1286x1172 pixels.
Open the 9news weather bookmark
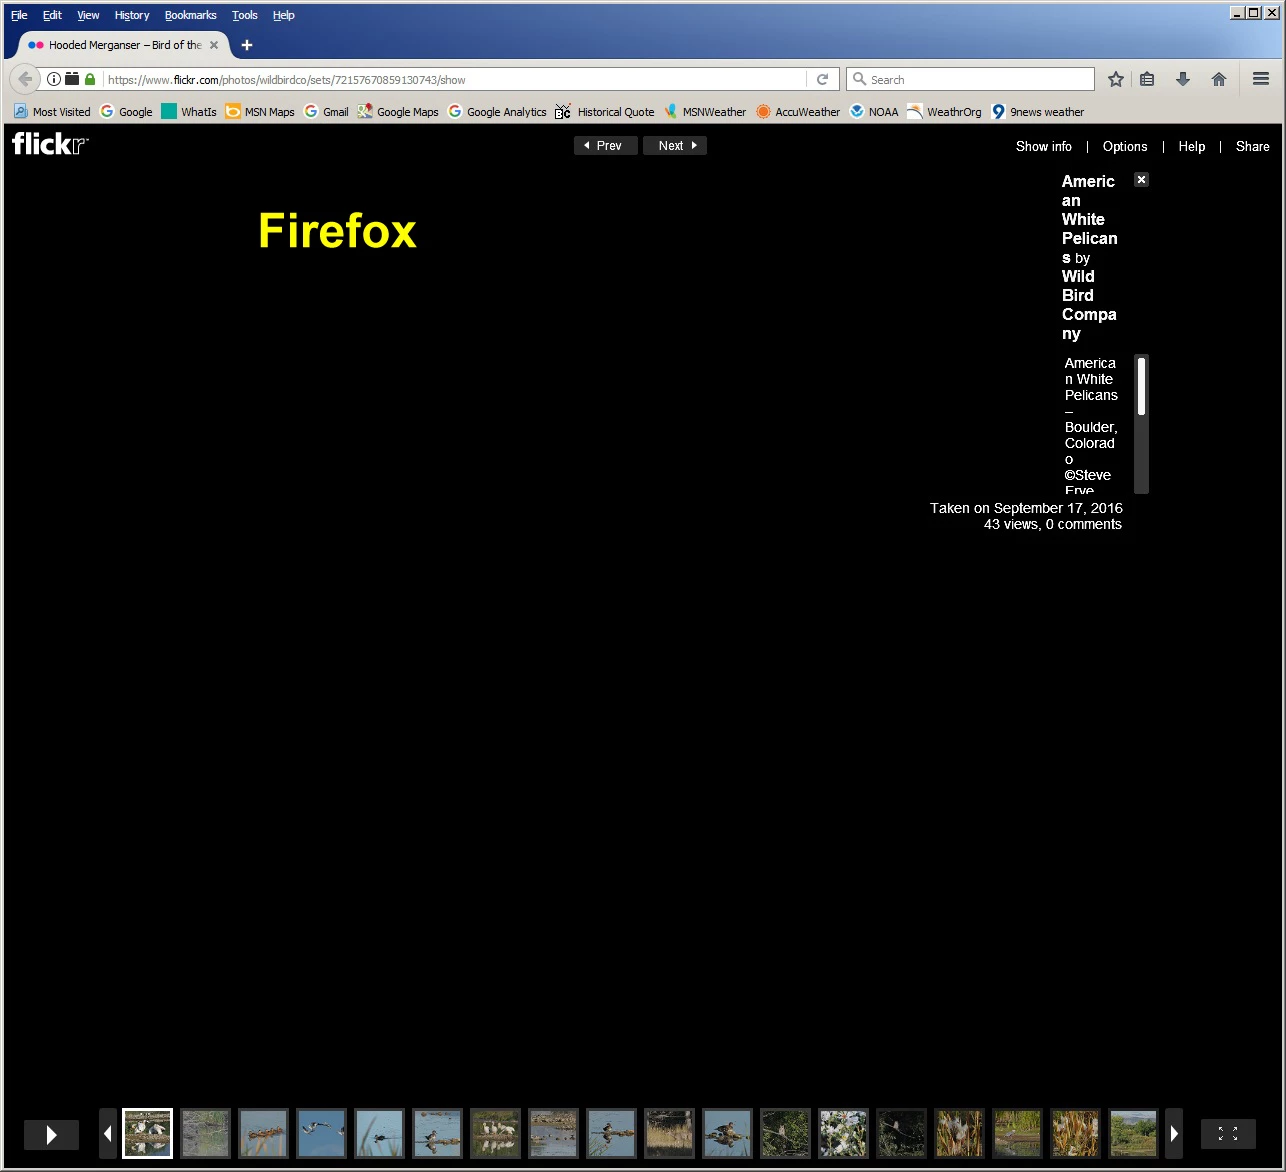click(1037, 112)
